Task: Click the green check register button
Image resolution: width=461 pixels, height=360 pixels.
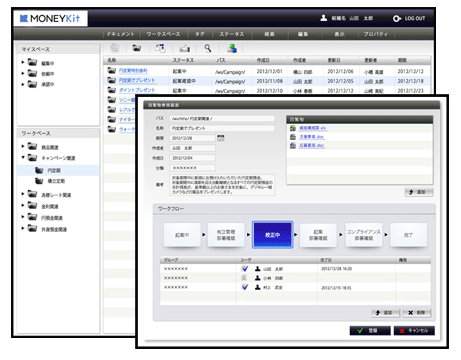Action: pos(370,330)
